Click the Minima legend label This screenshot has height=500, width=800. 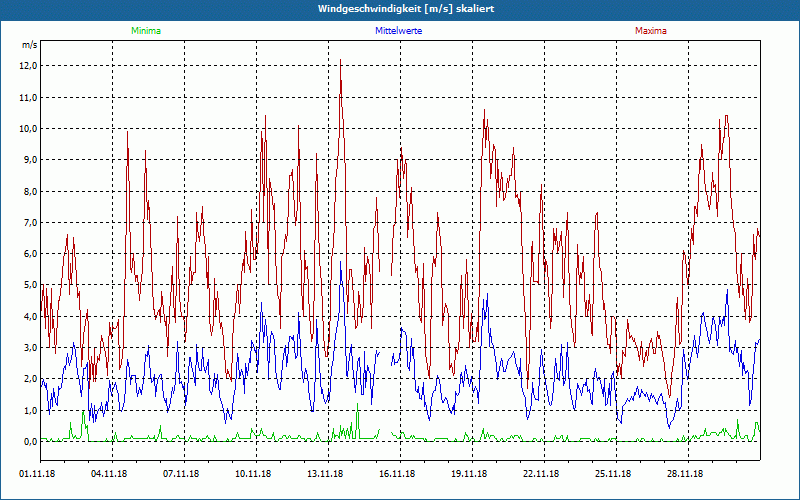pyautogui.click(x=146, y=31)
